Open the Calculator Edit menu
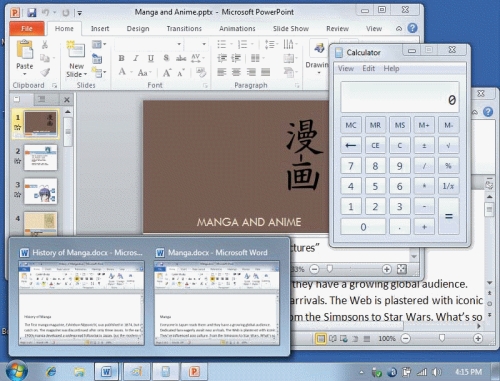The image size is (500, 381). pyautogui.click(x=369, y=68)
